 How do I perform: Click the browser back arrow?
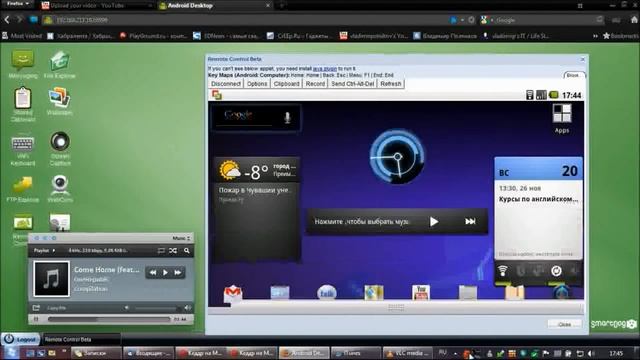click(x=7, y=20)
